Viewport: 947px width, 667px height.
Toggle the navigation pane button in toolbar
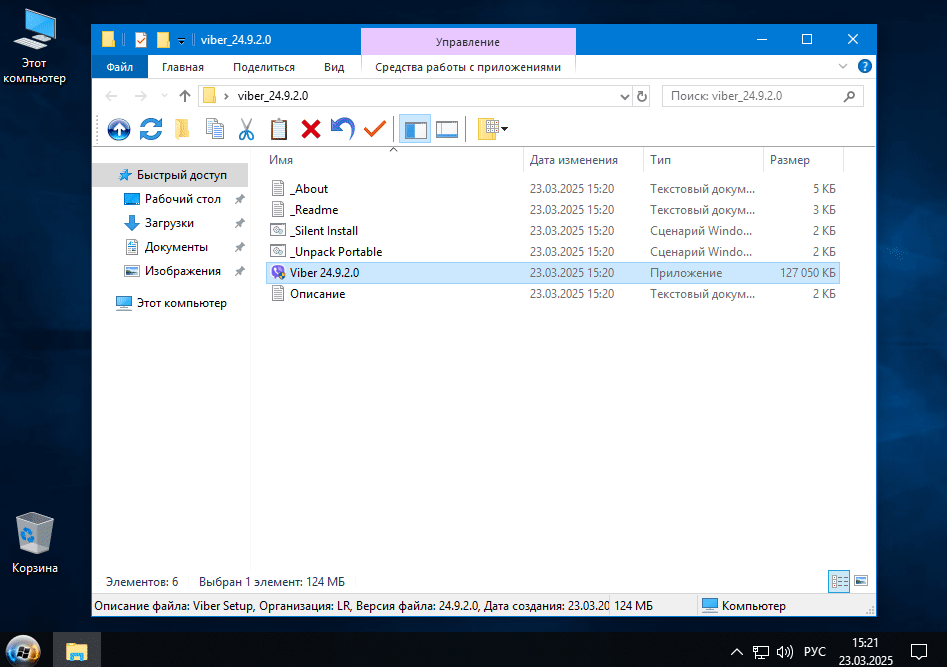coord(414,128)
